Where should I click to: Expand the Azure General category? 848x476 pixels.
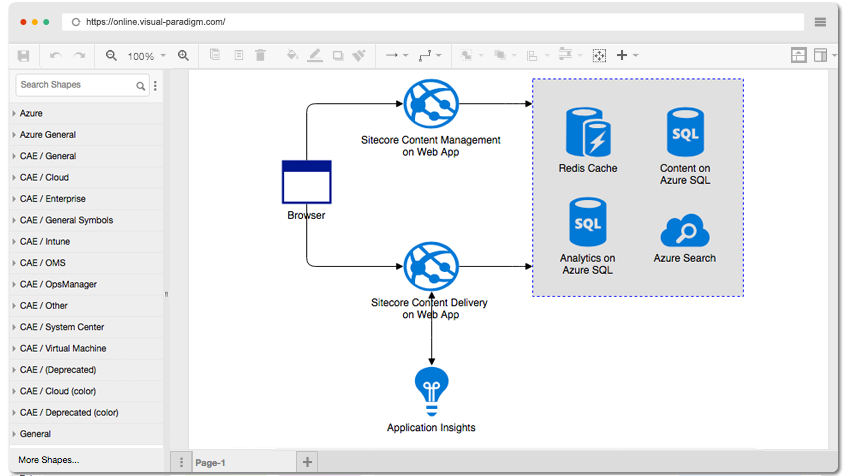pos(87,135)
